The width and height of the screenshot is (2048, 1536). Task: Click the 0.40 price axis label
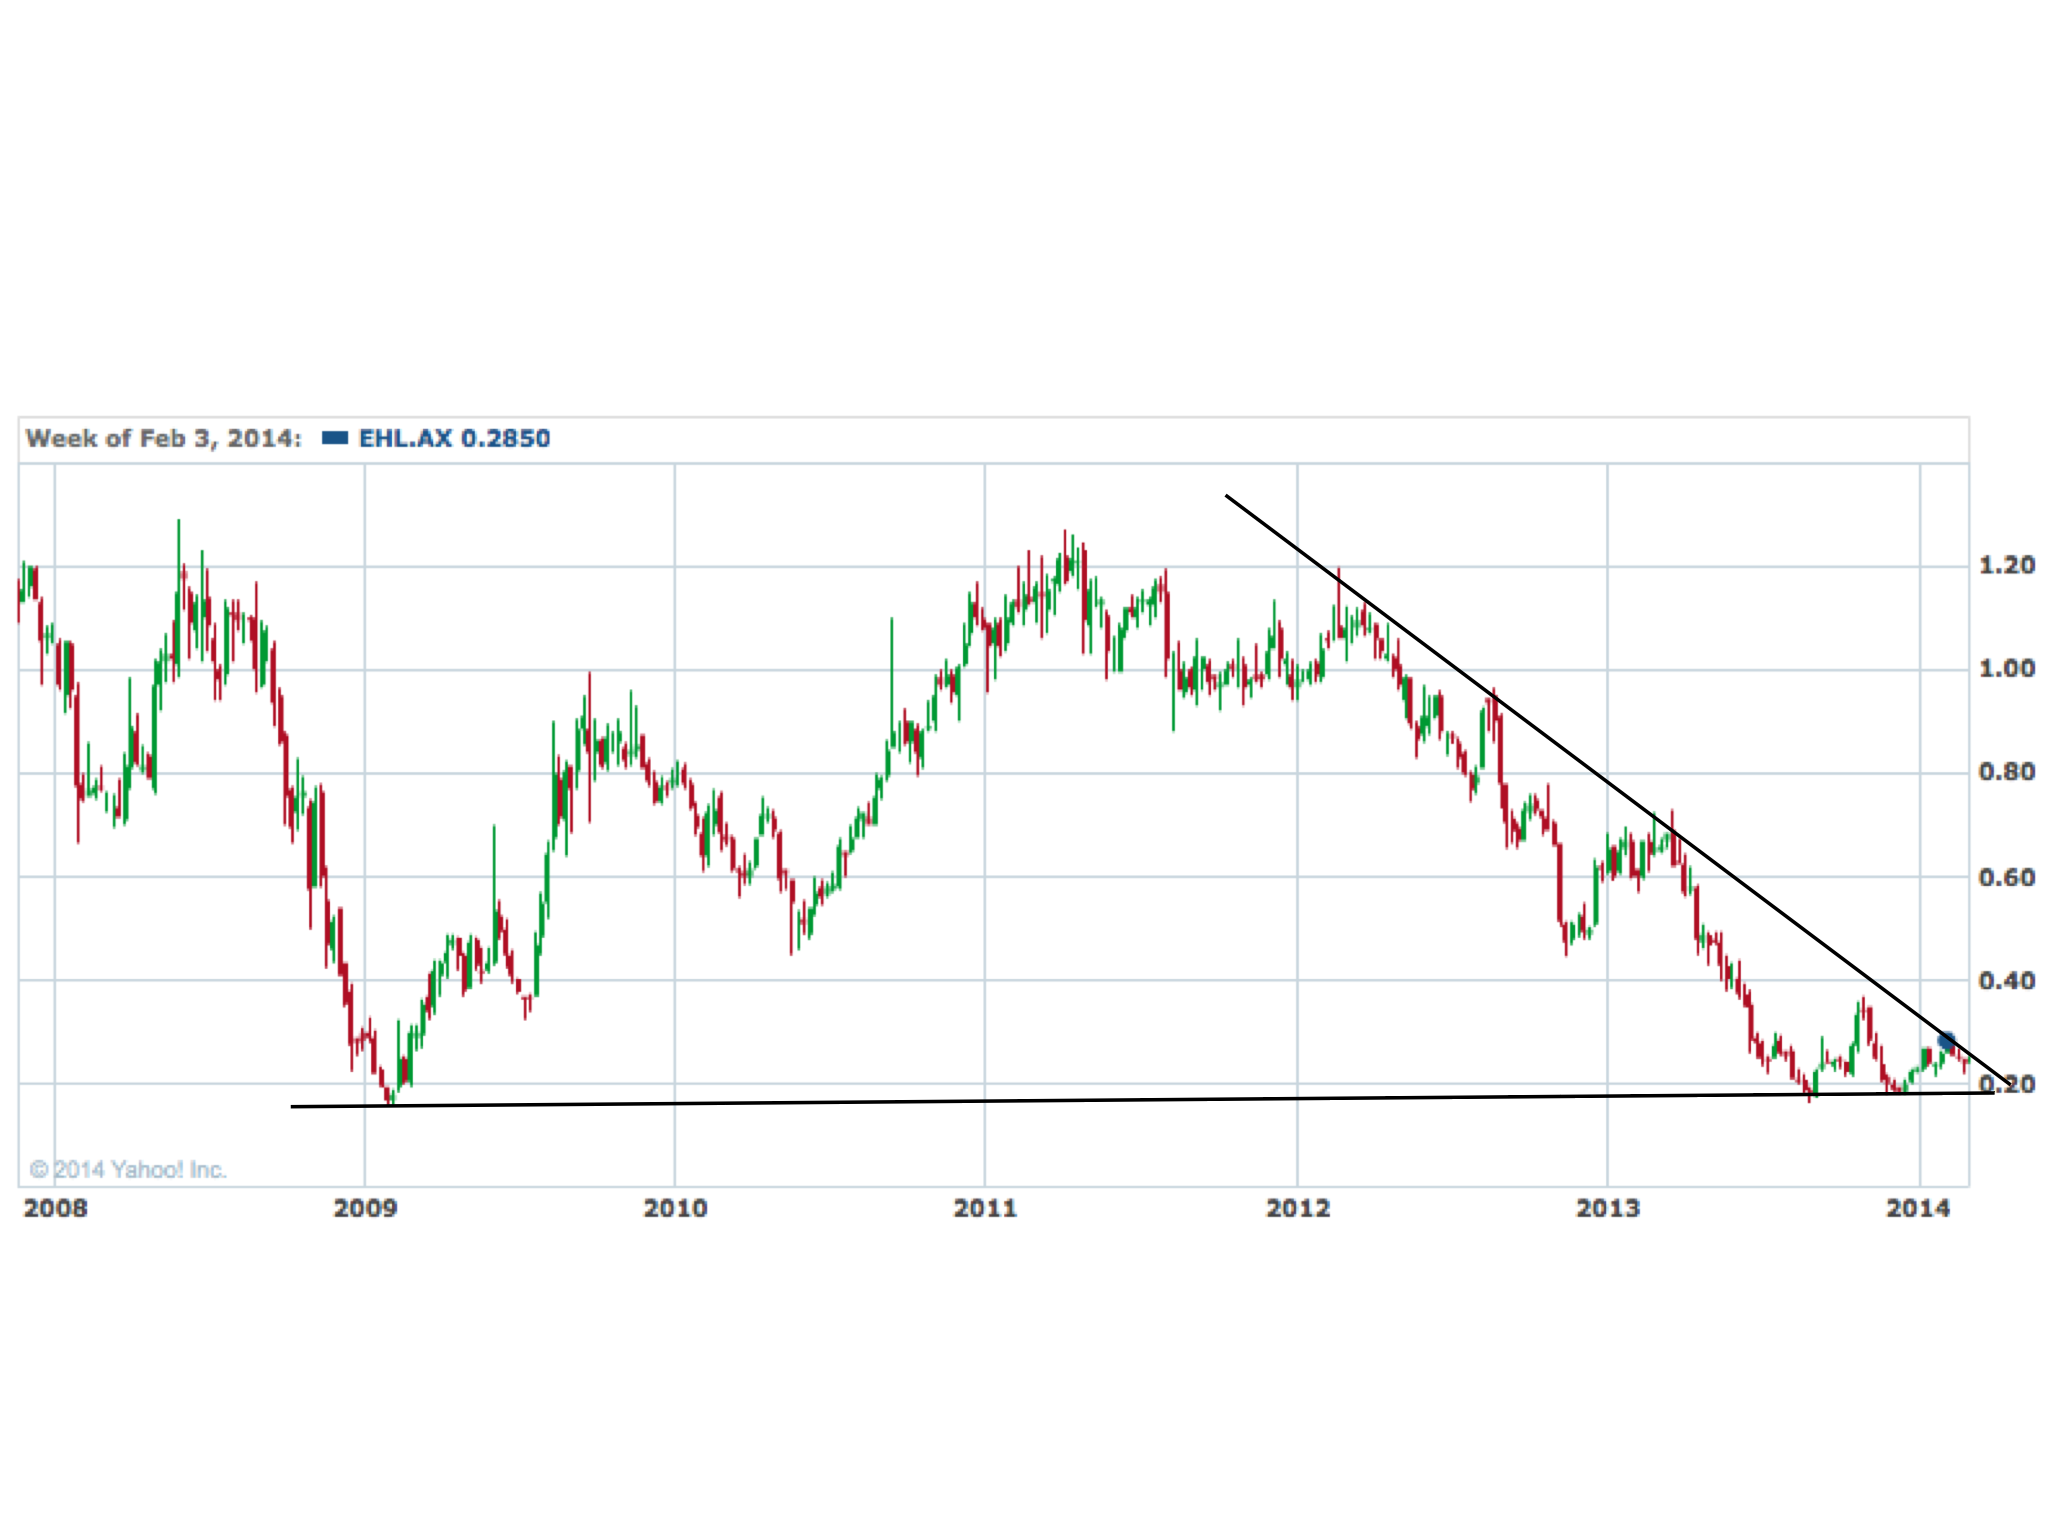click(2006, 981)
